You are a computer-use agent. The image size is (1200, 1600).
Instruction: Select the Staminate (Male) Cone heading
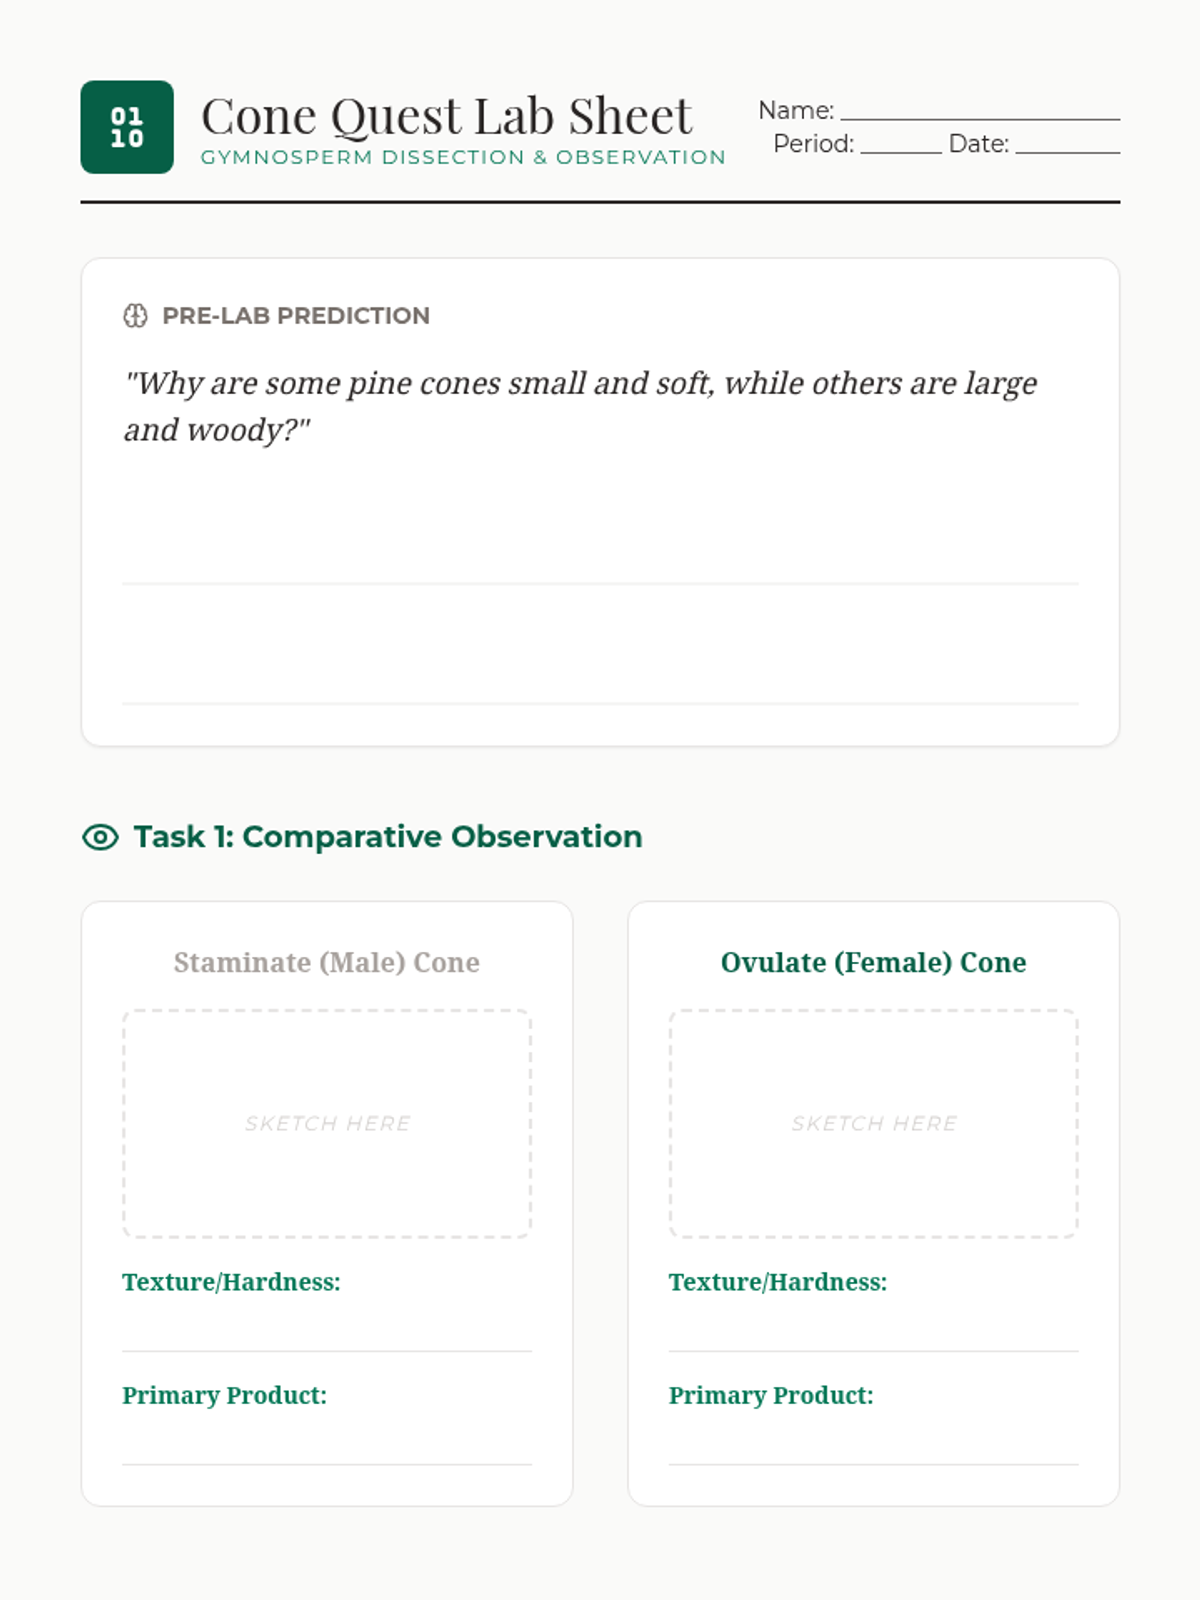(327, 962)
